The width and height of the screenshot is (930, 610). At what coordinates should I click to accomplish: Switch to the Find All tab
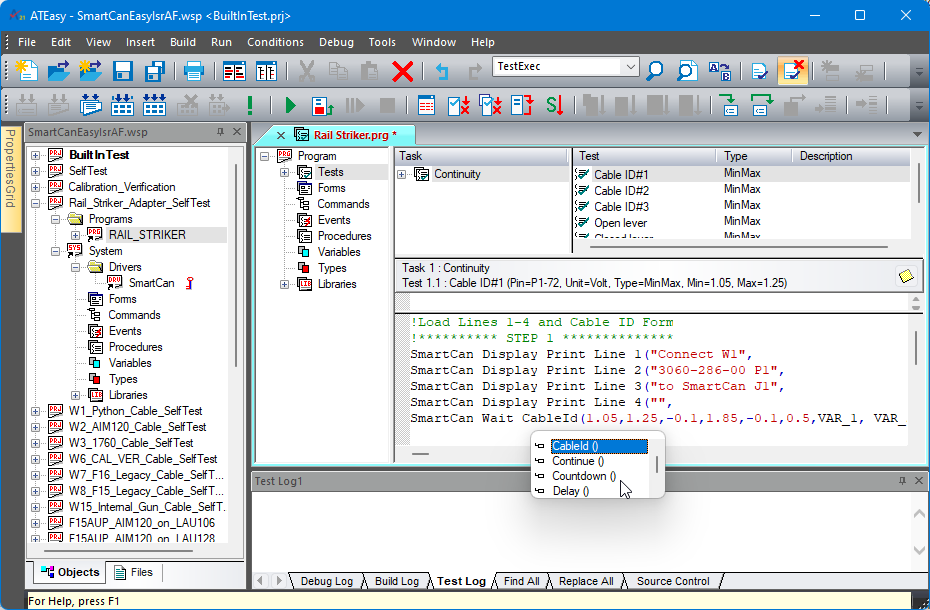click(x=521, y=582)
